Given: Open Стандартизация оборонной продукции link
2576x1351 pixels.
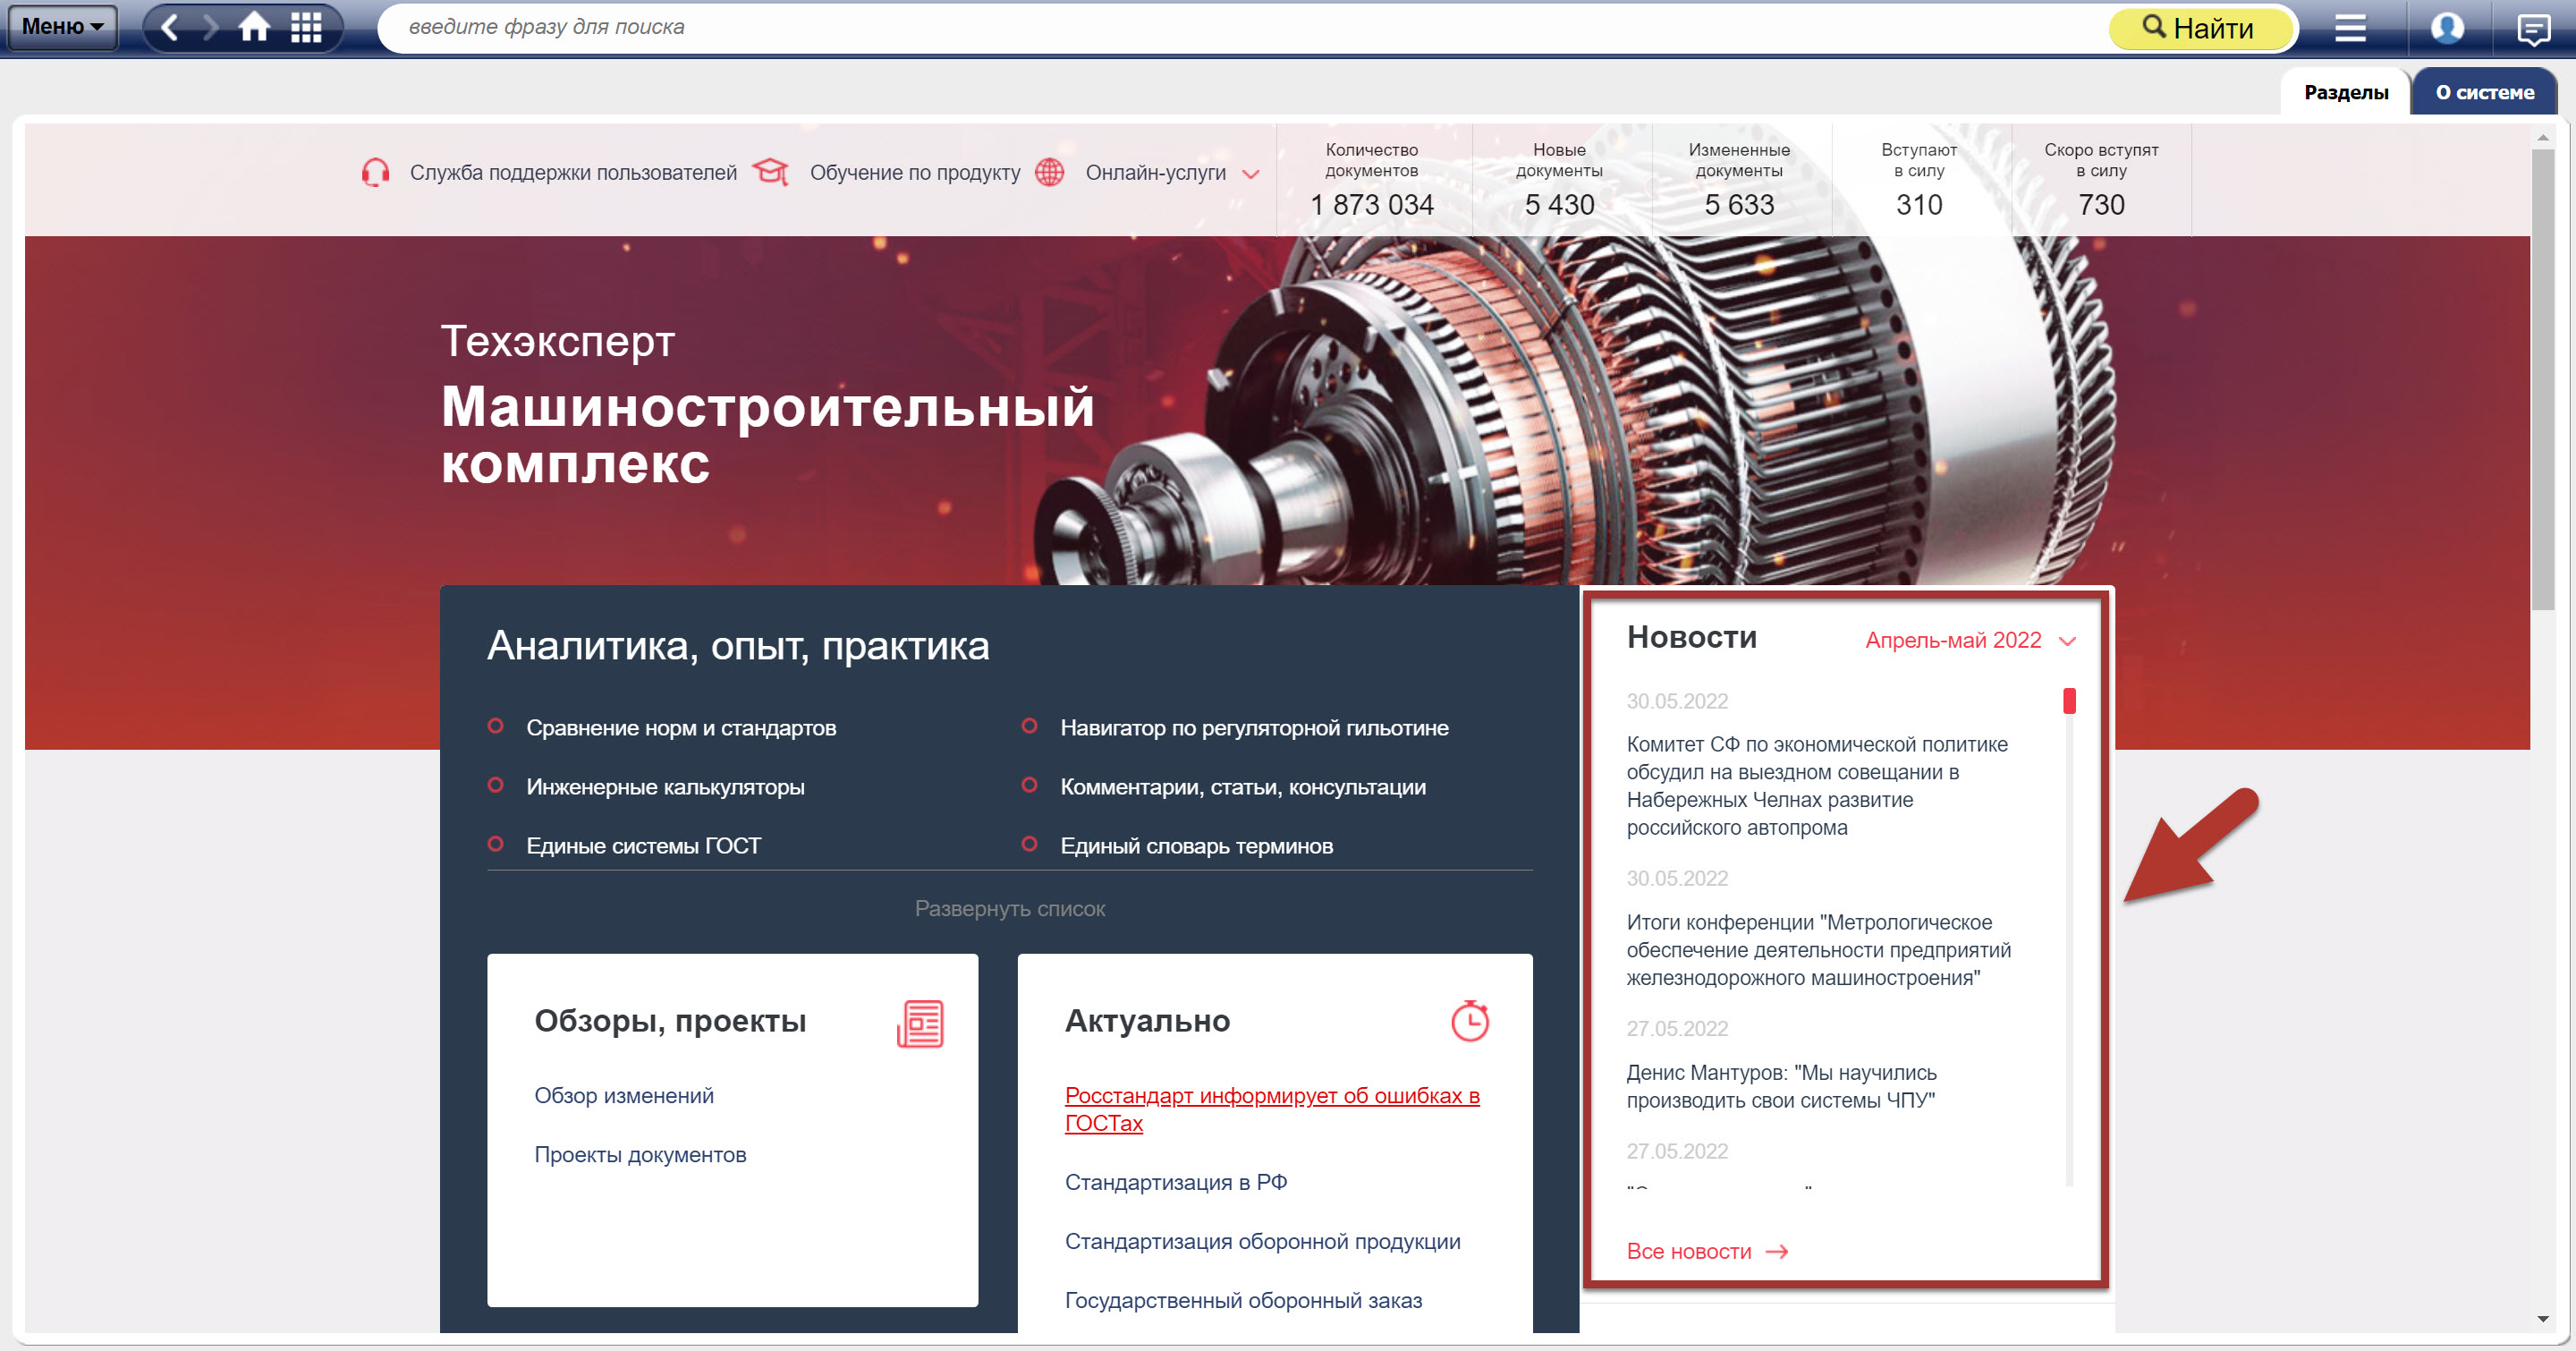Looking at the screenshot, I should pos(1262,1241).
